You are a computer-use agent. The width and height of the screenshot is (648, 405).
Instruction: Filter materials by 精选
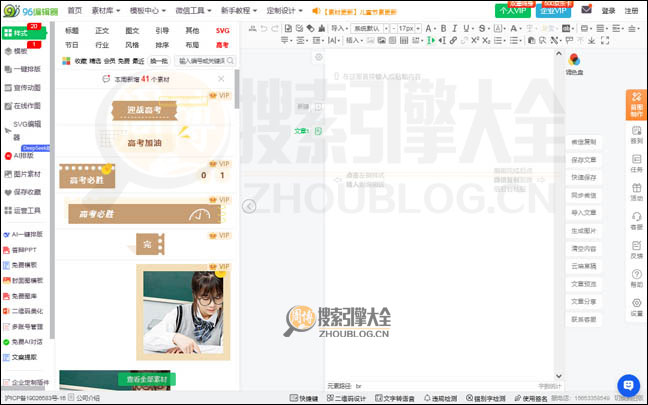click(x=95, y=61)
